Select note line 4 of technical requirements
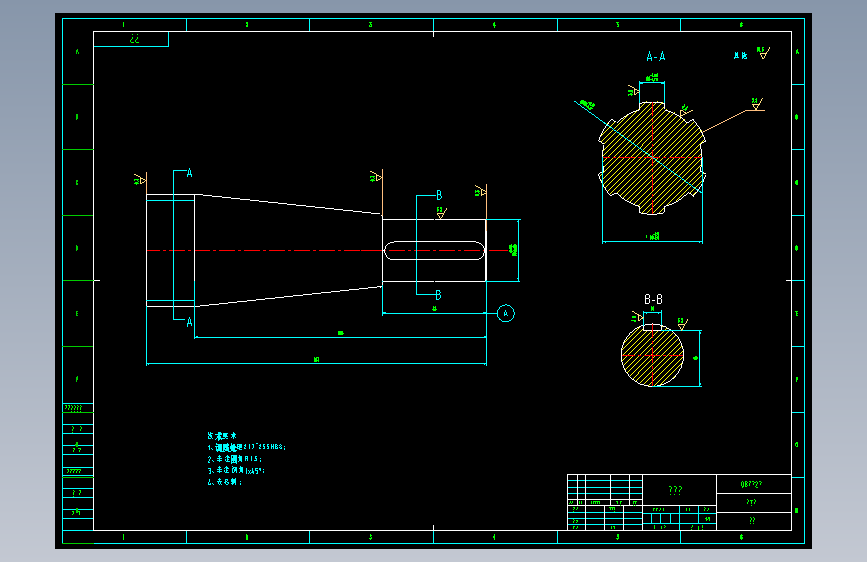Image resolution: width=867 pixels, height=562 pixels. 224,482
